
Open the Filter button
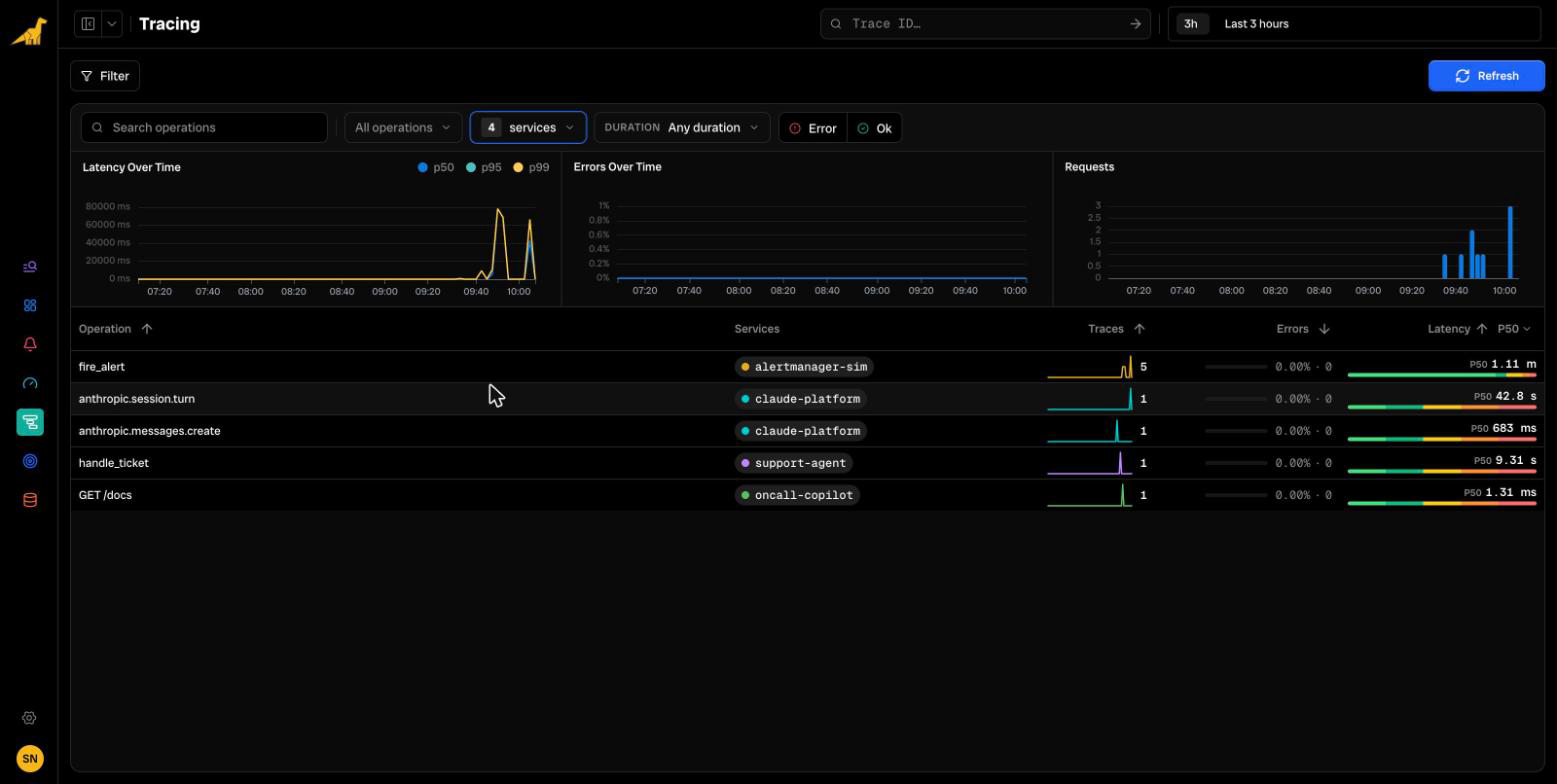(105, 76)
